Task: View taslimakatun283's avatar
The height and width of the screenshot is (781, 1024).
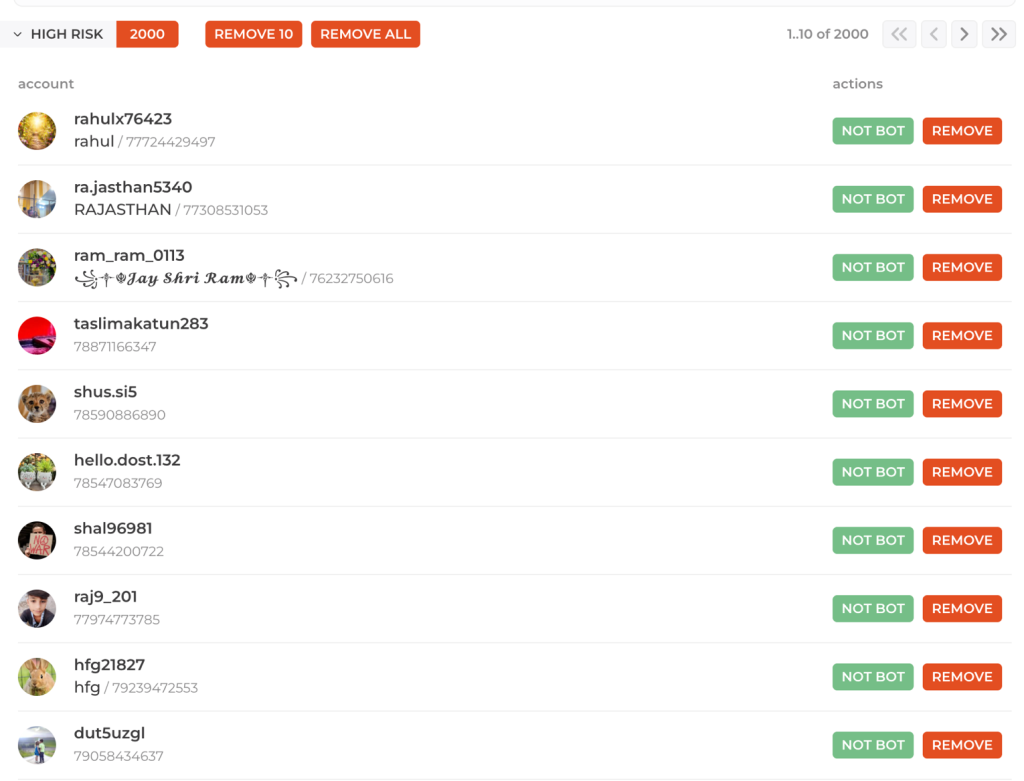Action: (x=37, y=335)
